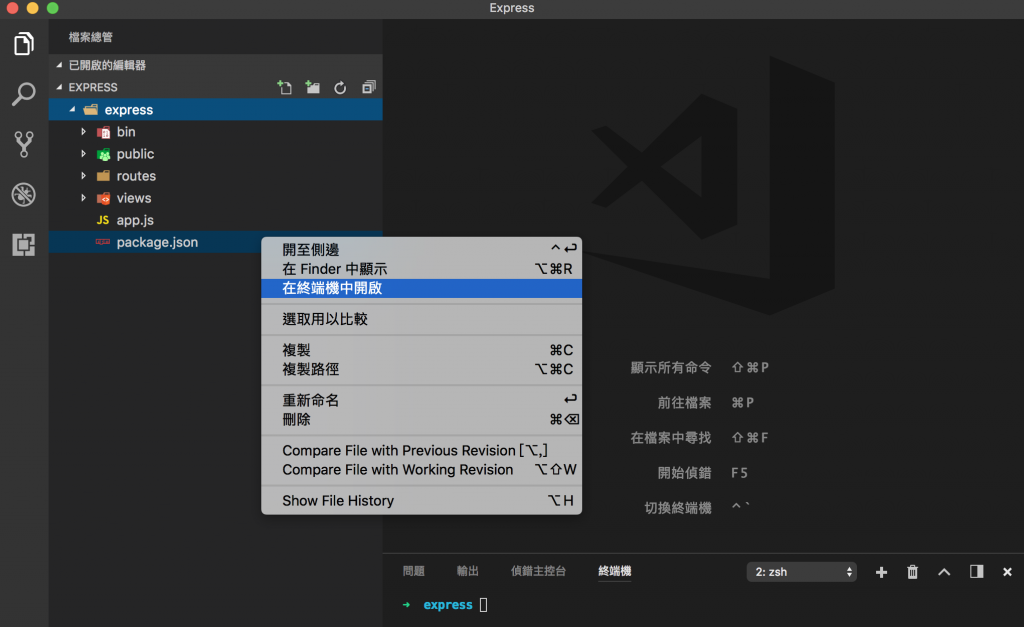Collapse all folders in explorer
The width and height of the screenshot is (1024, 627).
pos(369,88)
